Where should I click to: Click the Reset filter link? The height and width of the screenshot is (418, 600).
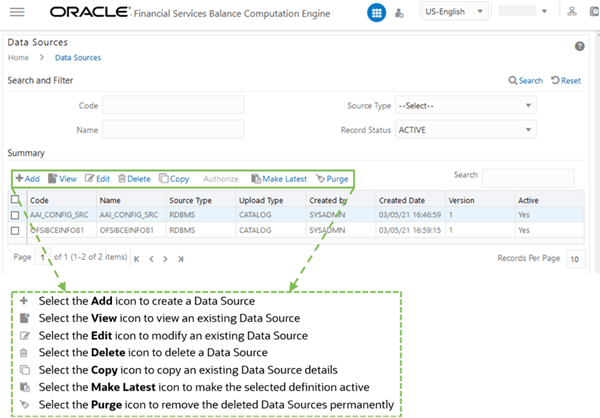click(x=566, y=80)
